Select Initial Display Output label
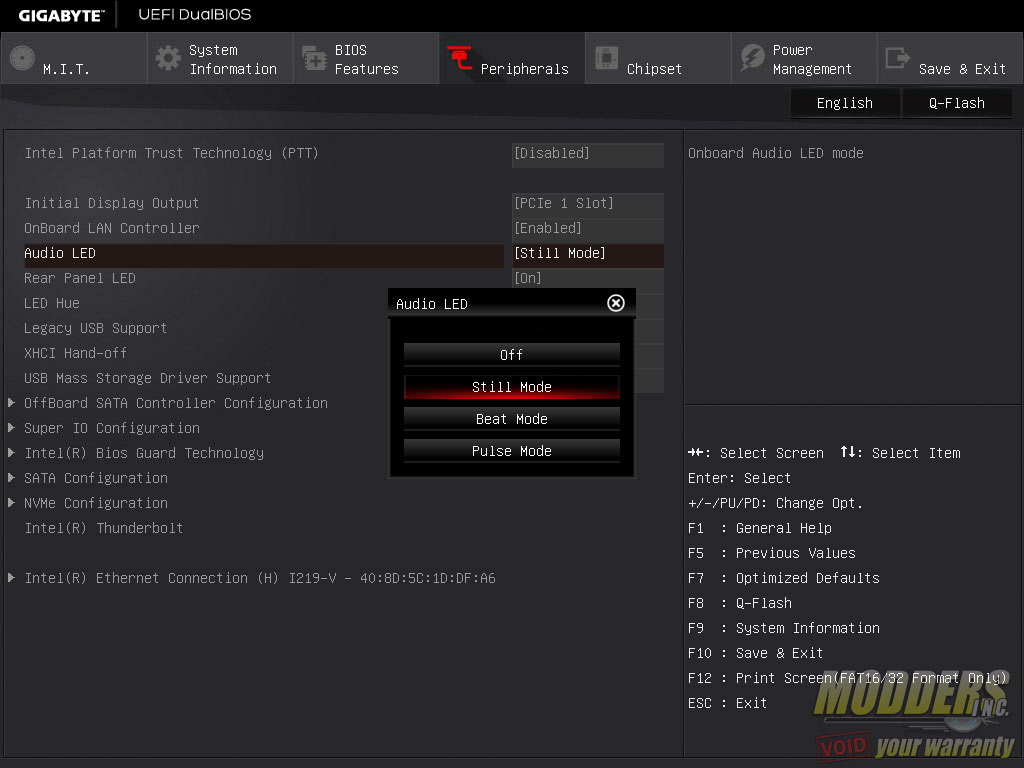The image size is (1024, 768). tap(111, 203)
